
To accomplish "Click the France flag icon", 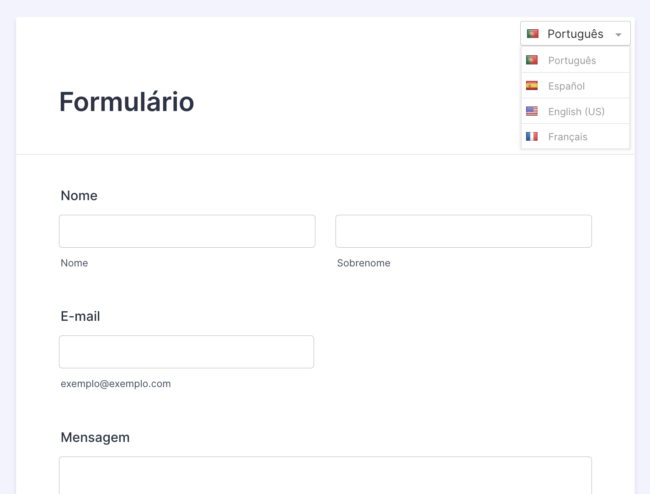I will 532,136.
